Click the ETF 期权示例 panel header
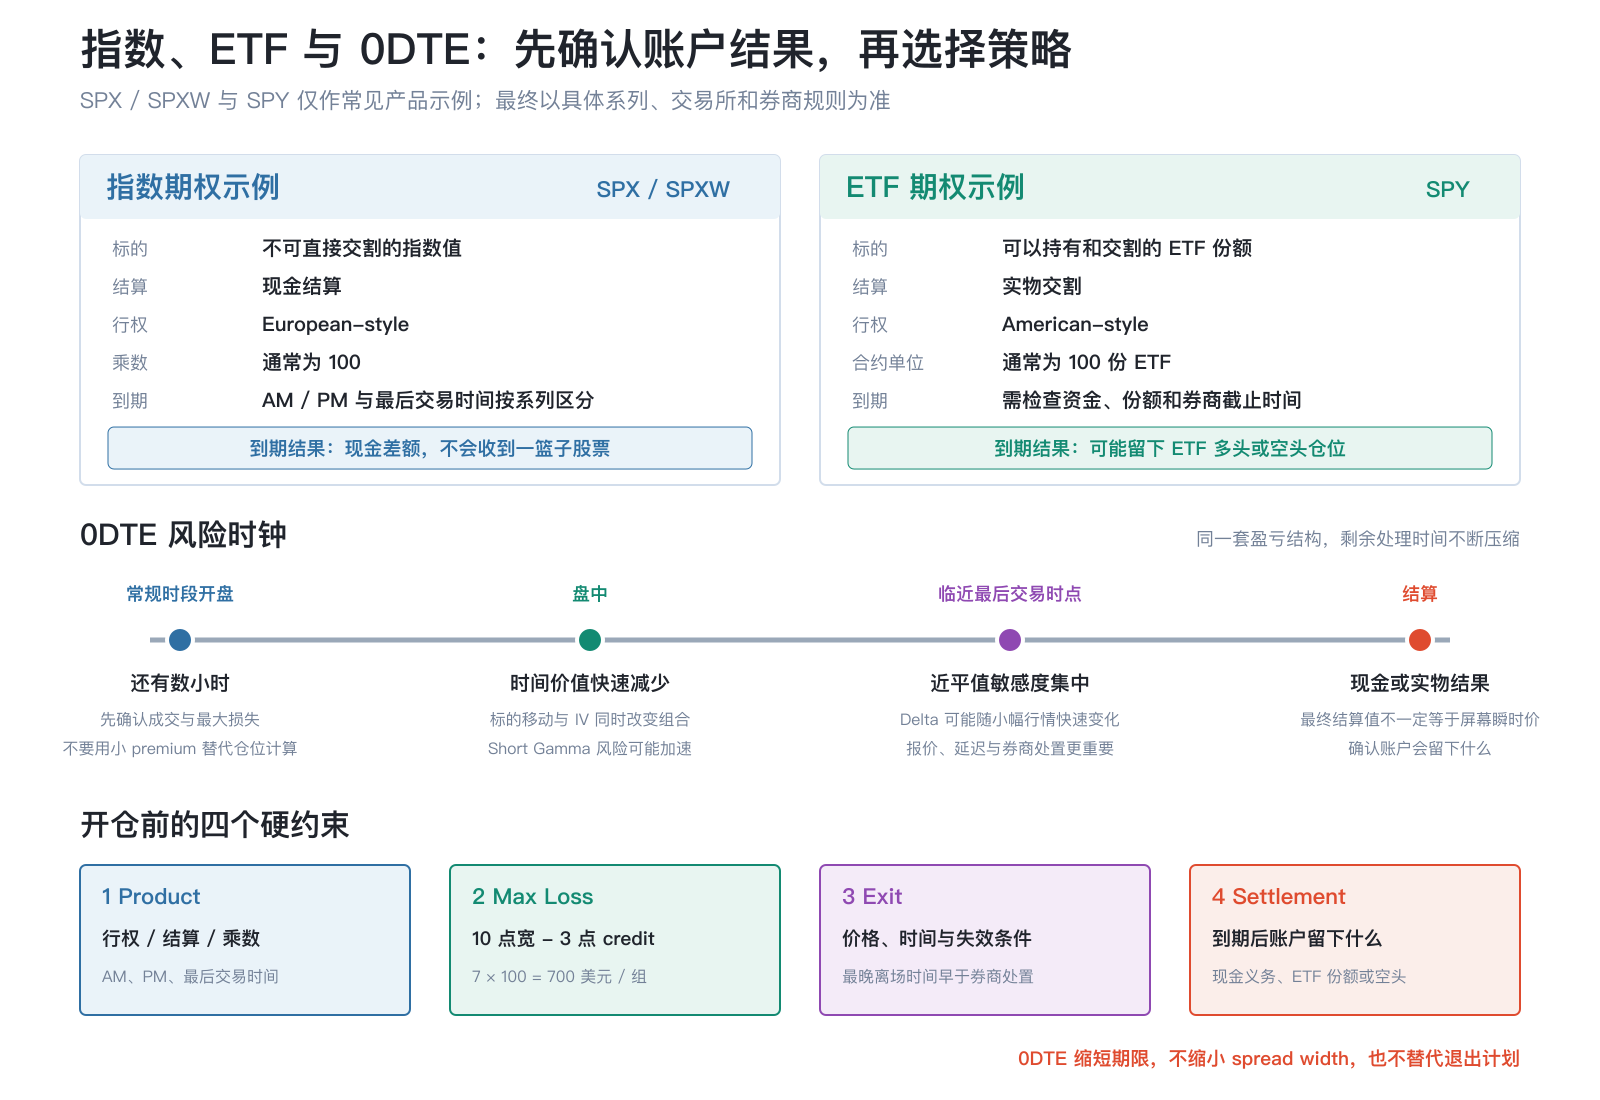The height and width of the screenshot is (1100, 1600). (1170, 187)
